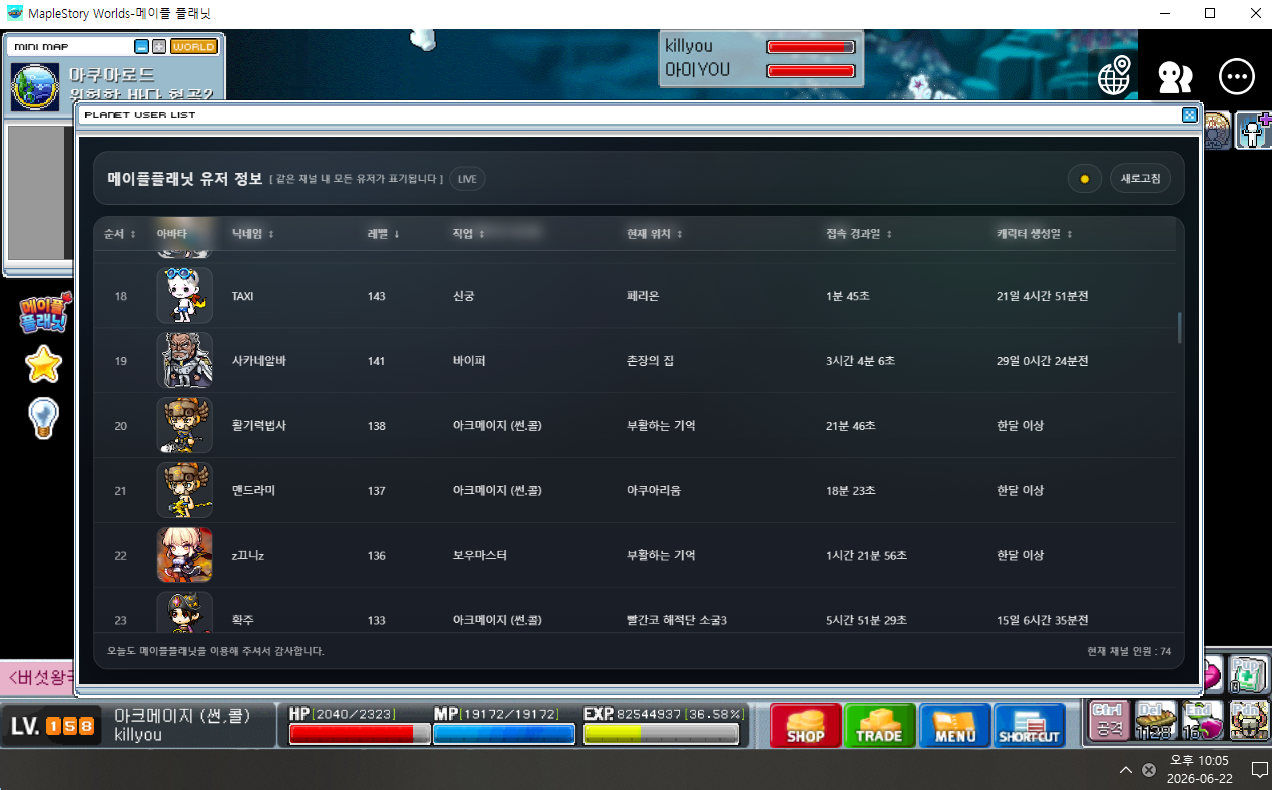Open the globe location pin icon

[x=1114, y=76]
